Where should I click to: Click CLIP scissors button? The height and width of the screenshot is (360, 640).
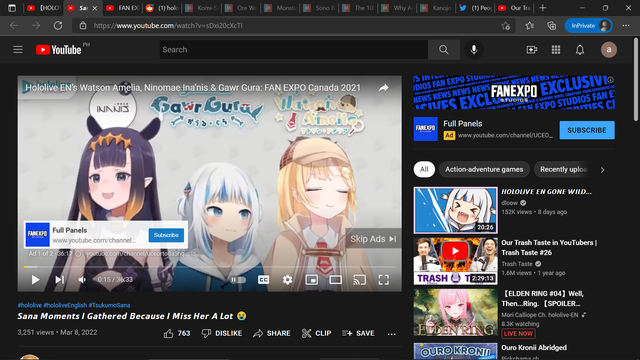click(316, 333)
